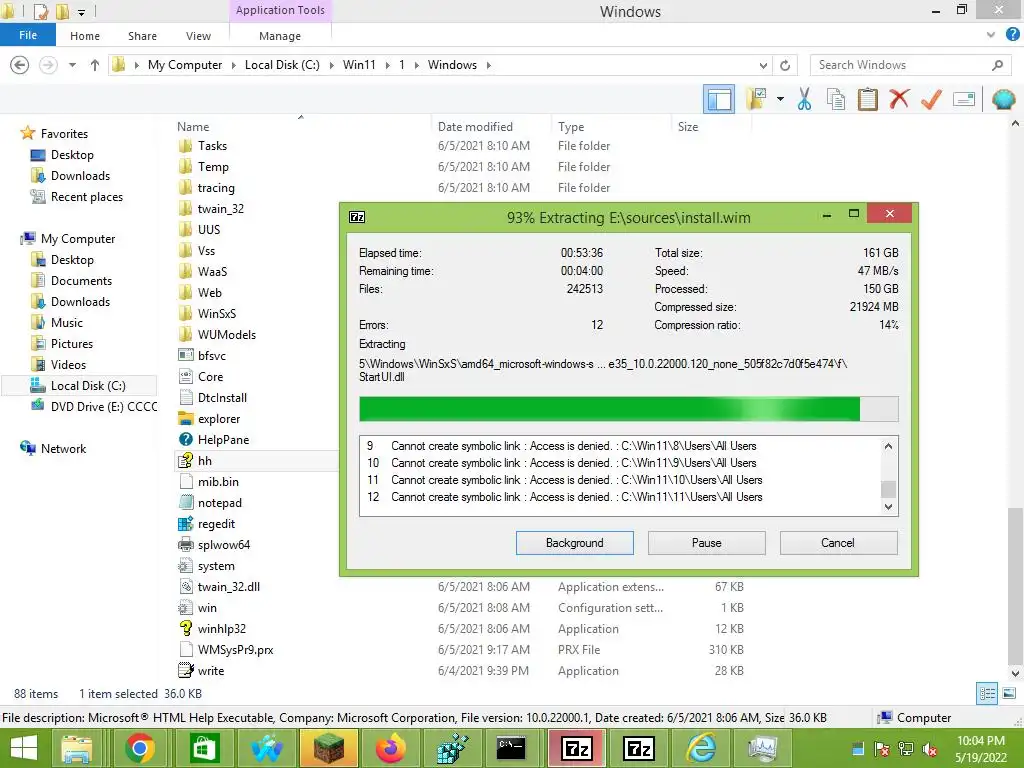The height and width of the screenshot is (768, 1024).
Task: Click the red X Delete toolbar icon
Action: click(x=899, y=99)
